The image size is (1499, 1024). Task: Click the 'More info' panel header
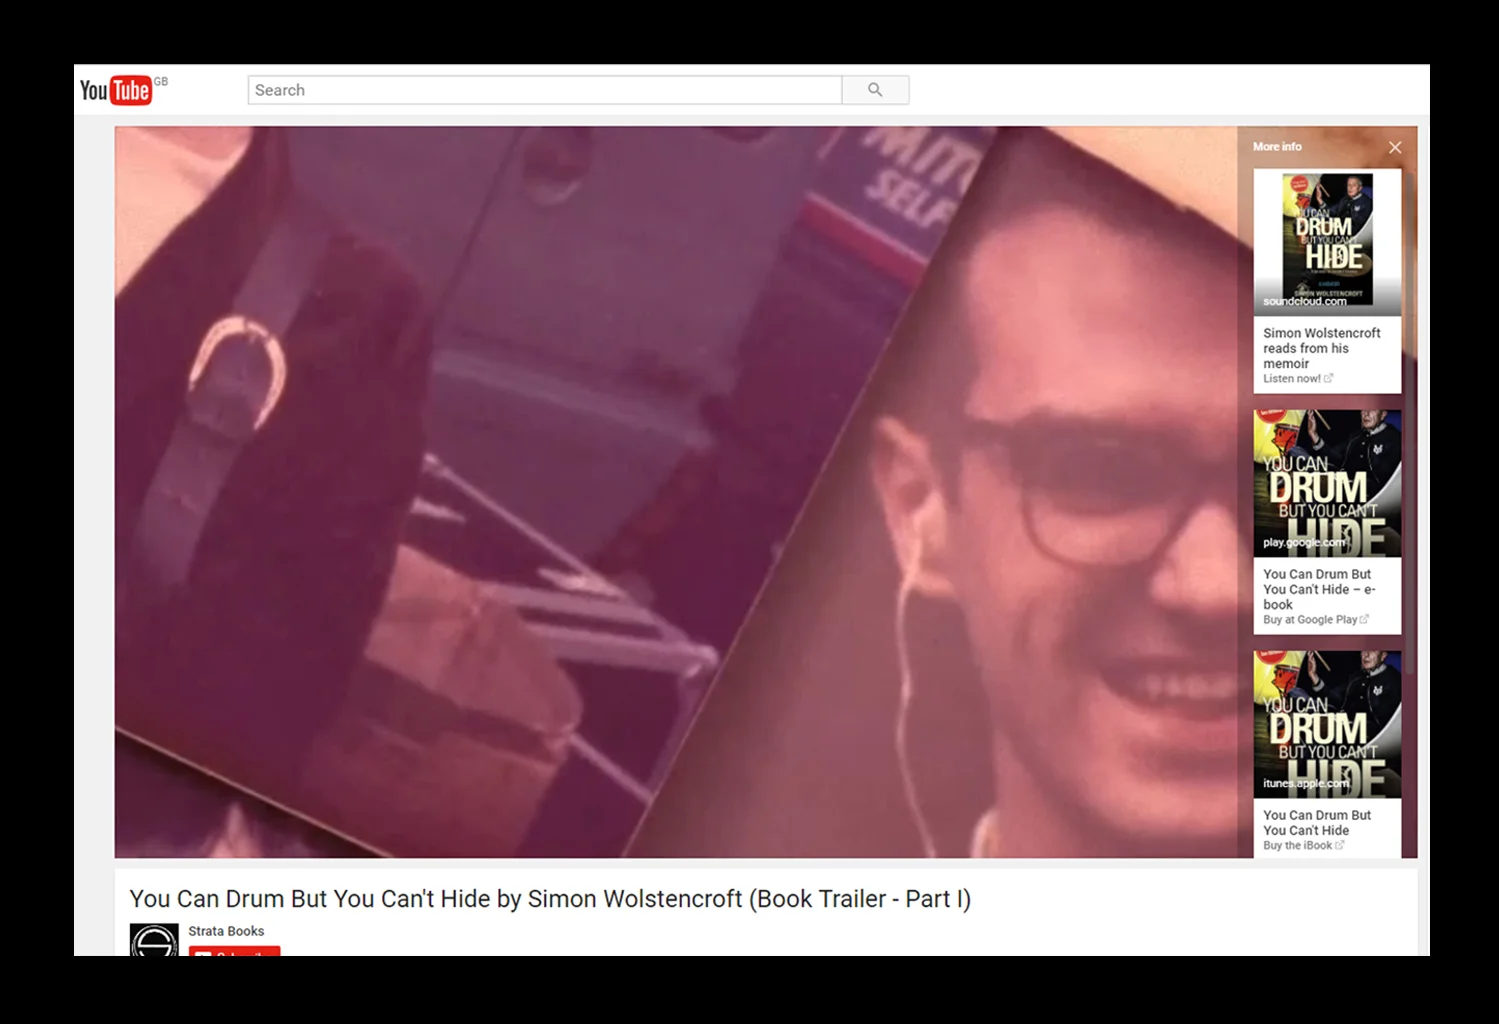(x=1277, y=147)
